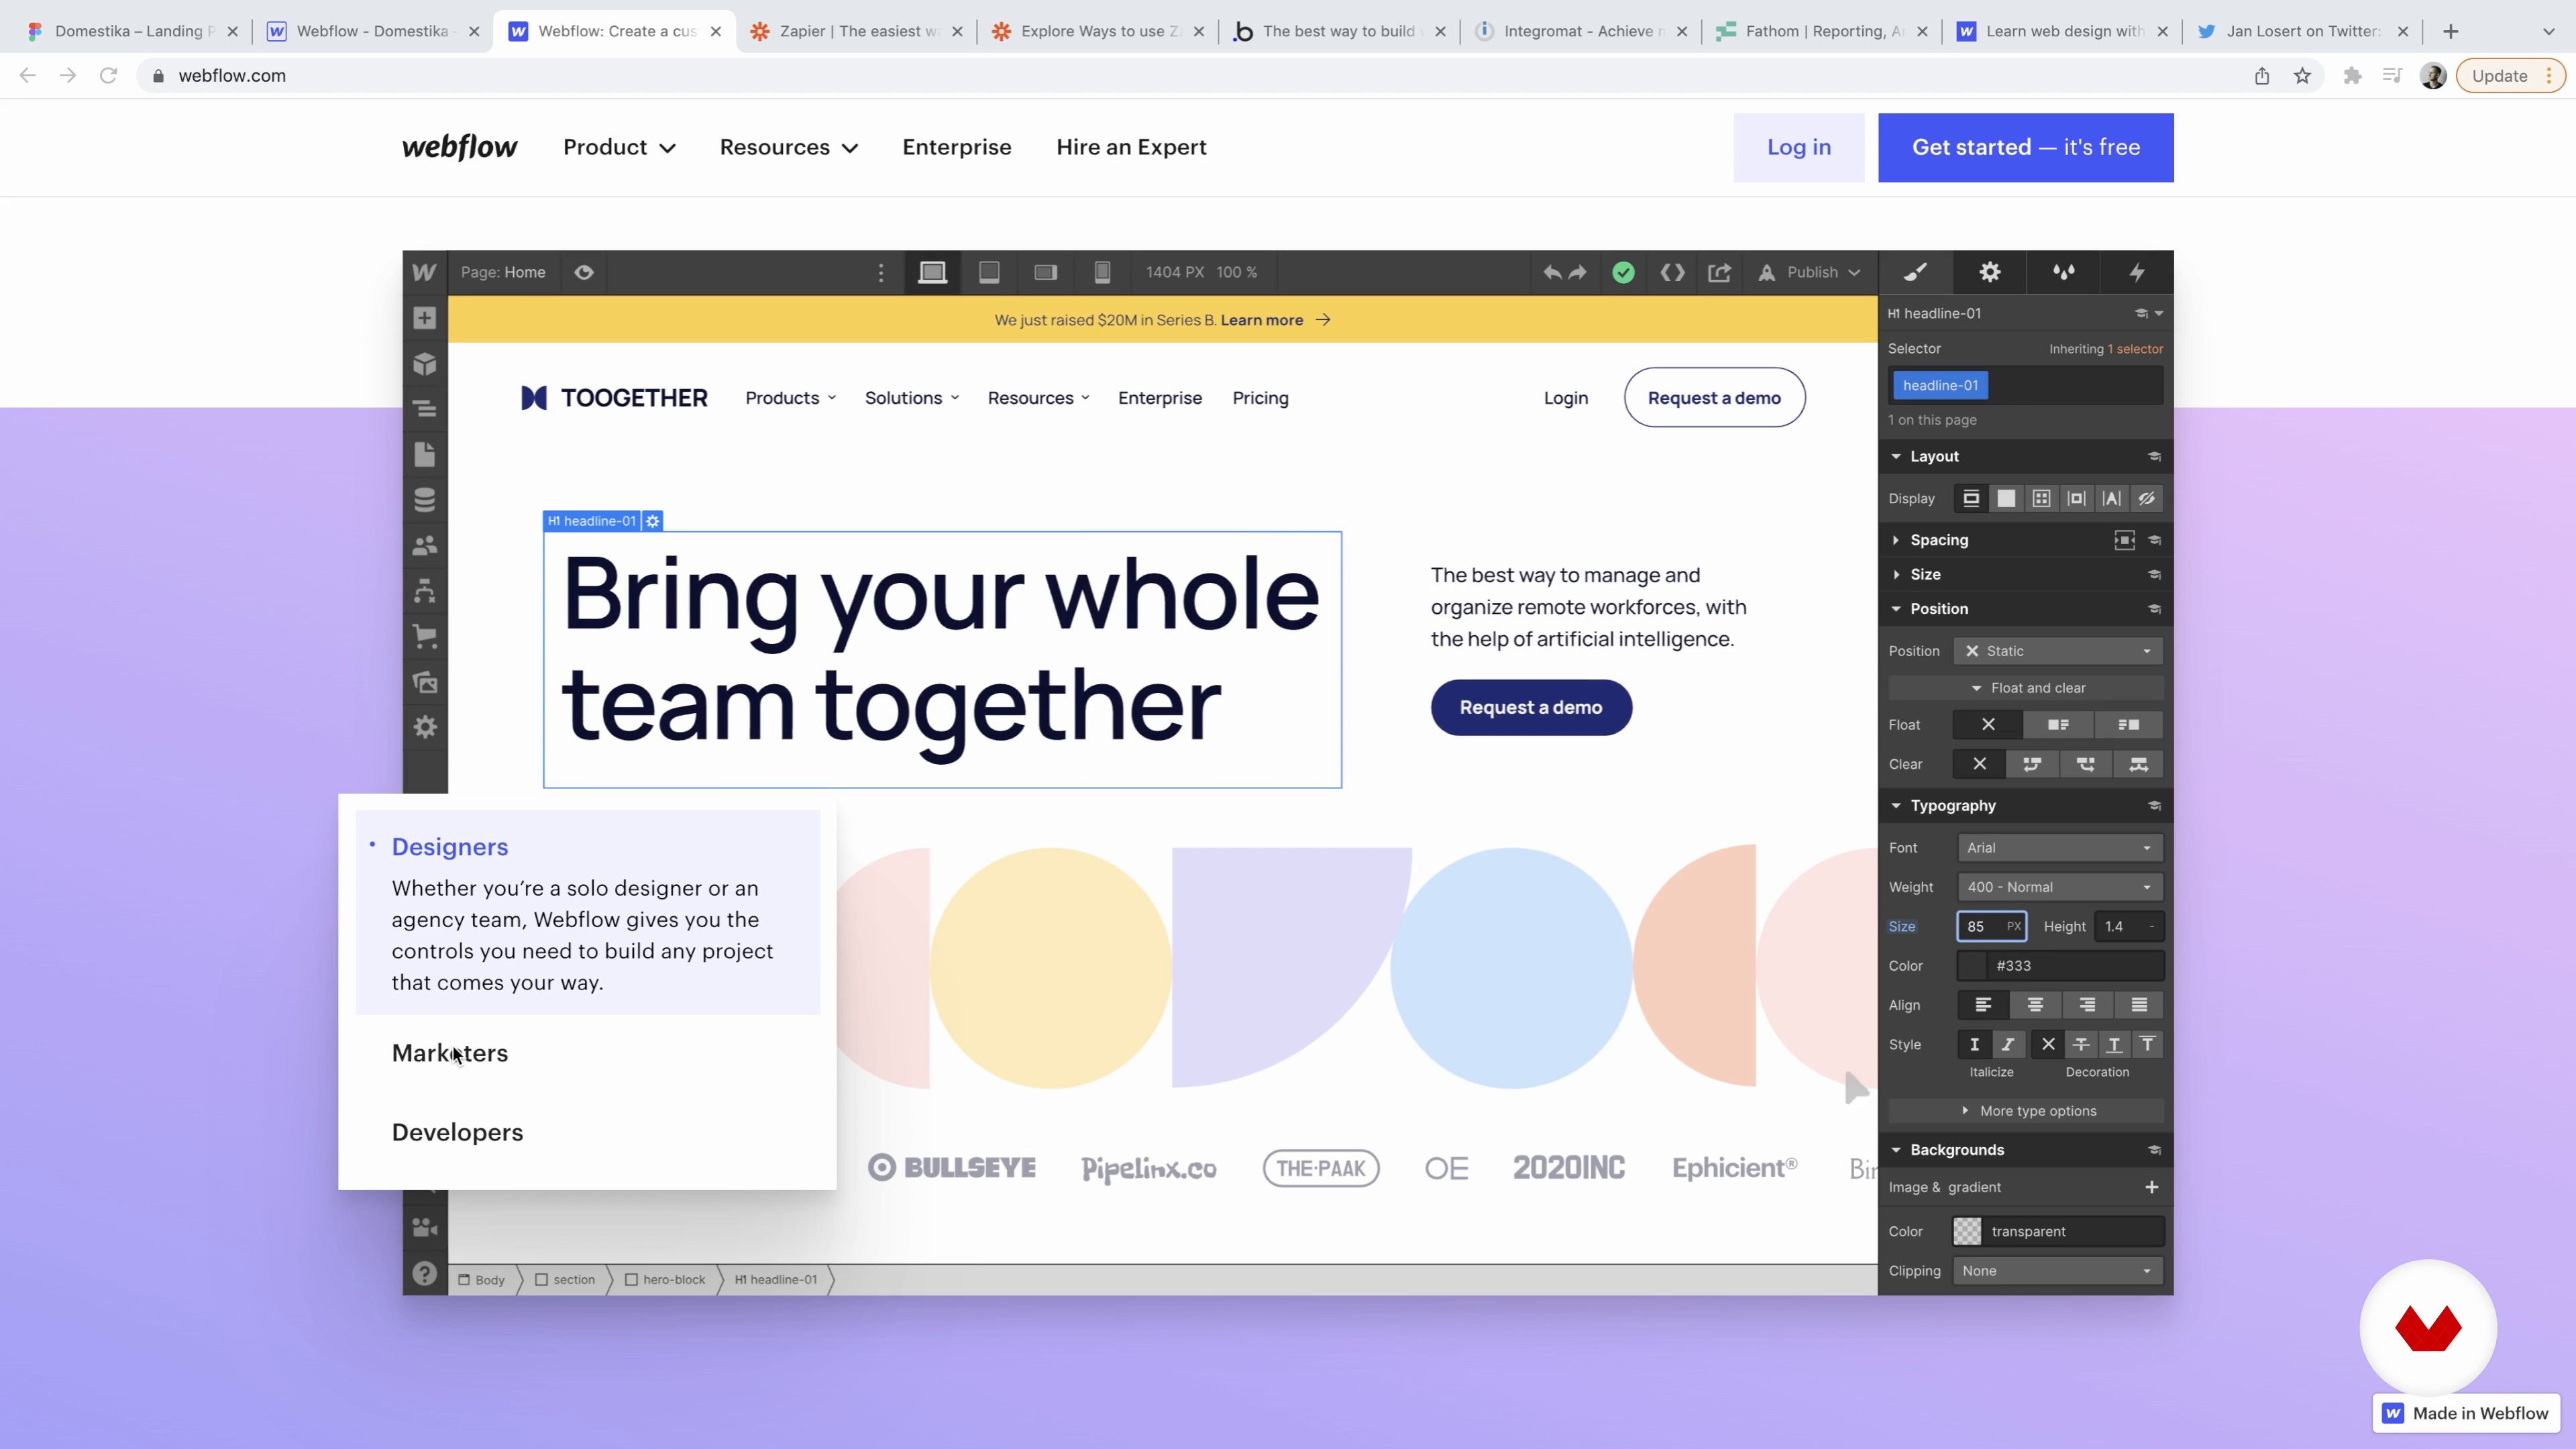Set display to block

1971,498
